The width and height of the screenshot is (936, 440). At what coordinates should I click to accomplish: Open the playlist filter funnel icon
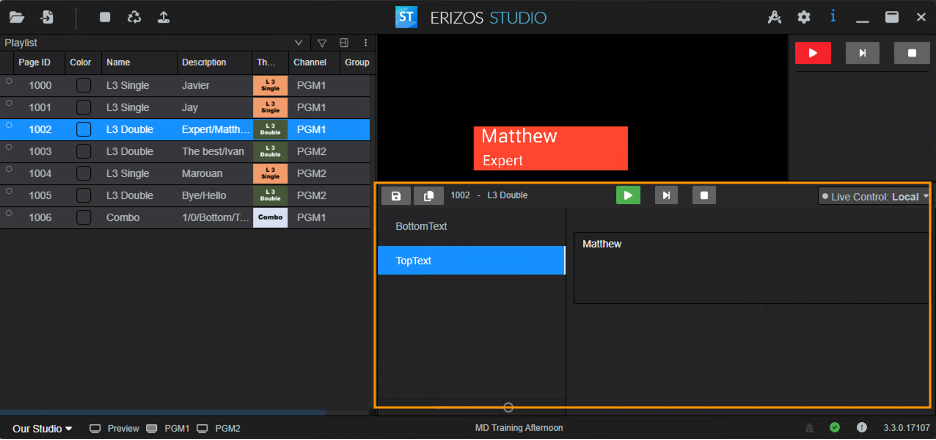pyautogui.click(x=322, y=43)
